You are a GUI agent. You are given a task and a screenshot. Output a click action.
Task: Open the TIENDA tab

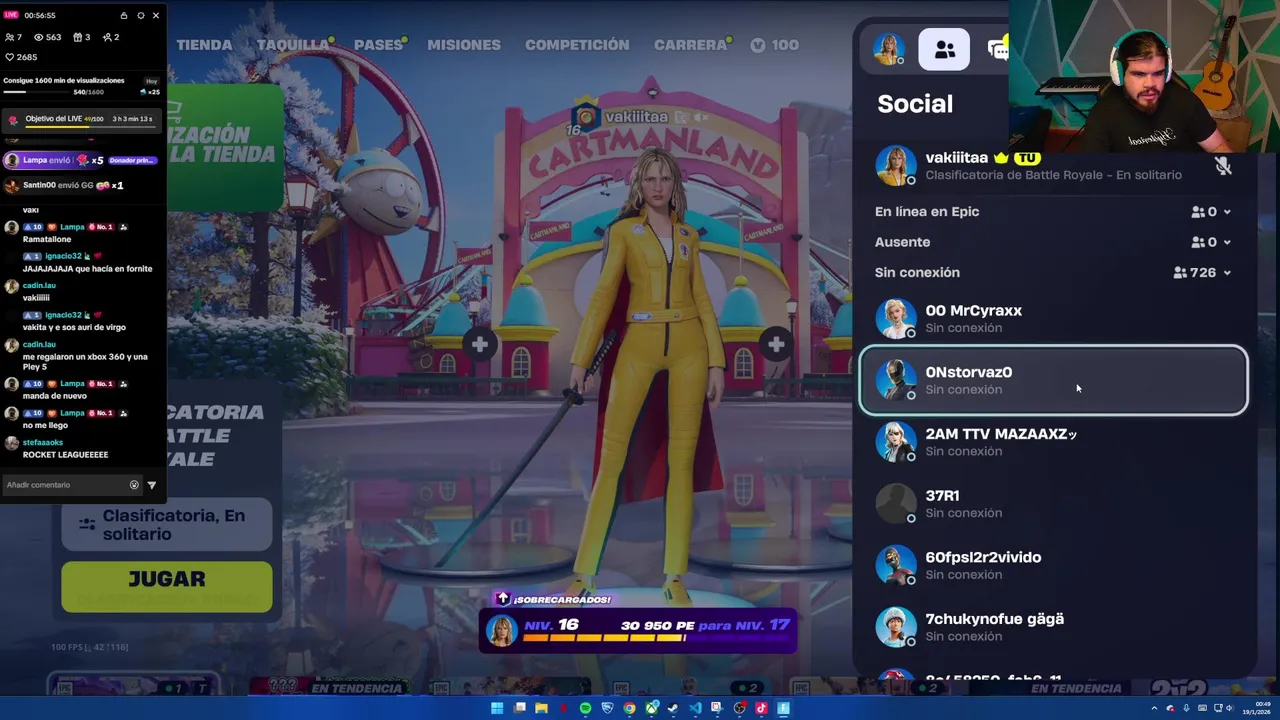[x=205, y=45]
